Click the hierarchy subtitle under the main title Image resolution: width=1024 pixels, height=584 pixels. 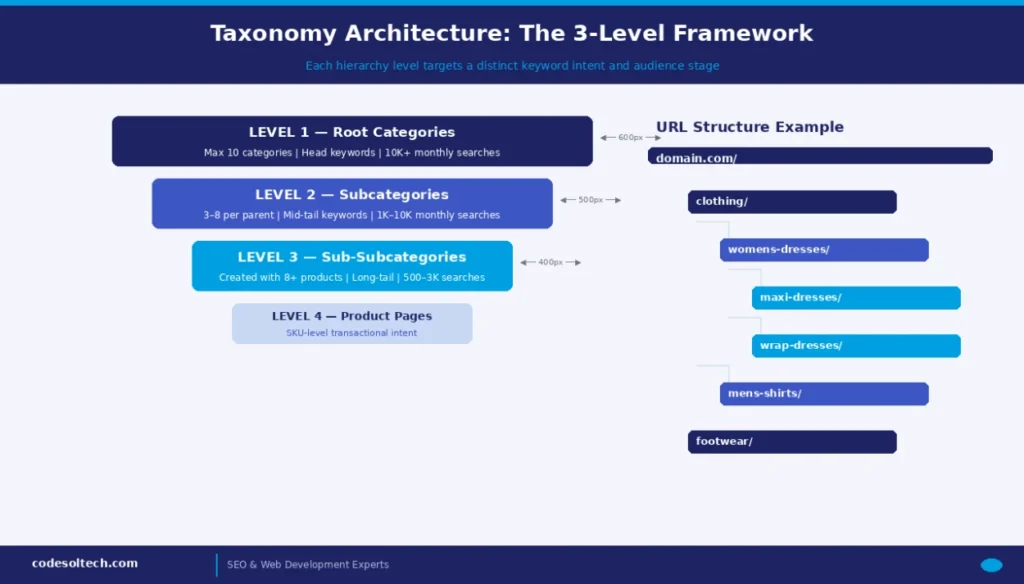coord(511,65)
